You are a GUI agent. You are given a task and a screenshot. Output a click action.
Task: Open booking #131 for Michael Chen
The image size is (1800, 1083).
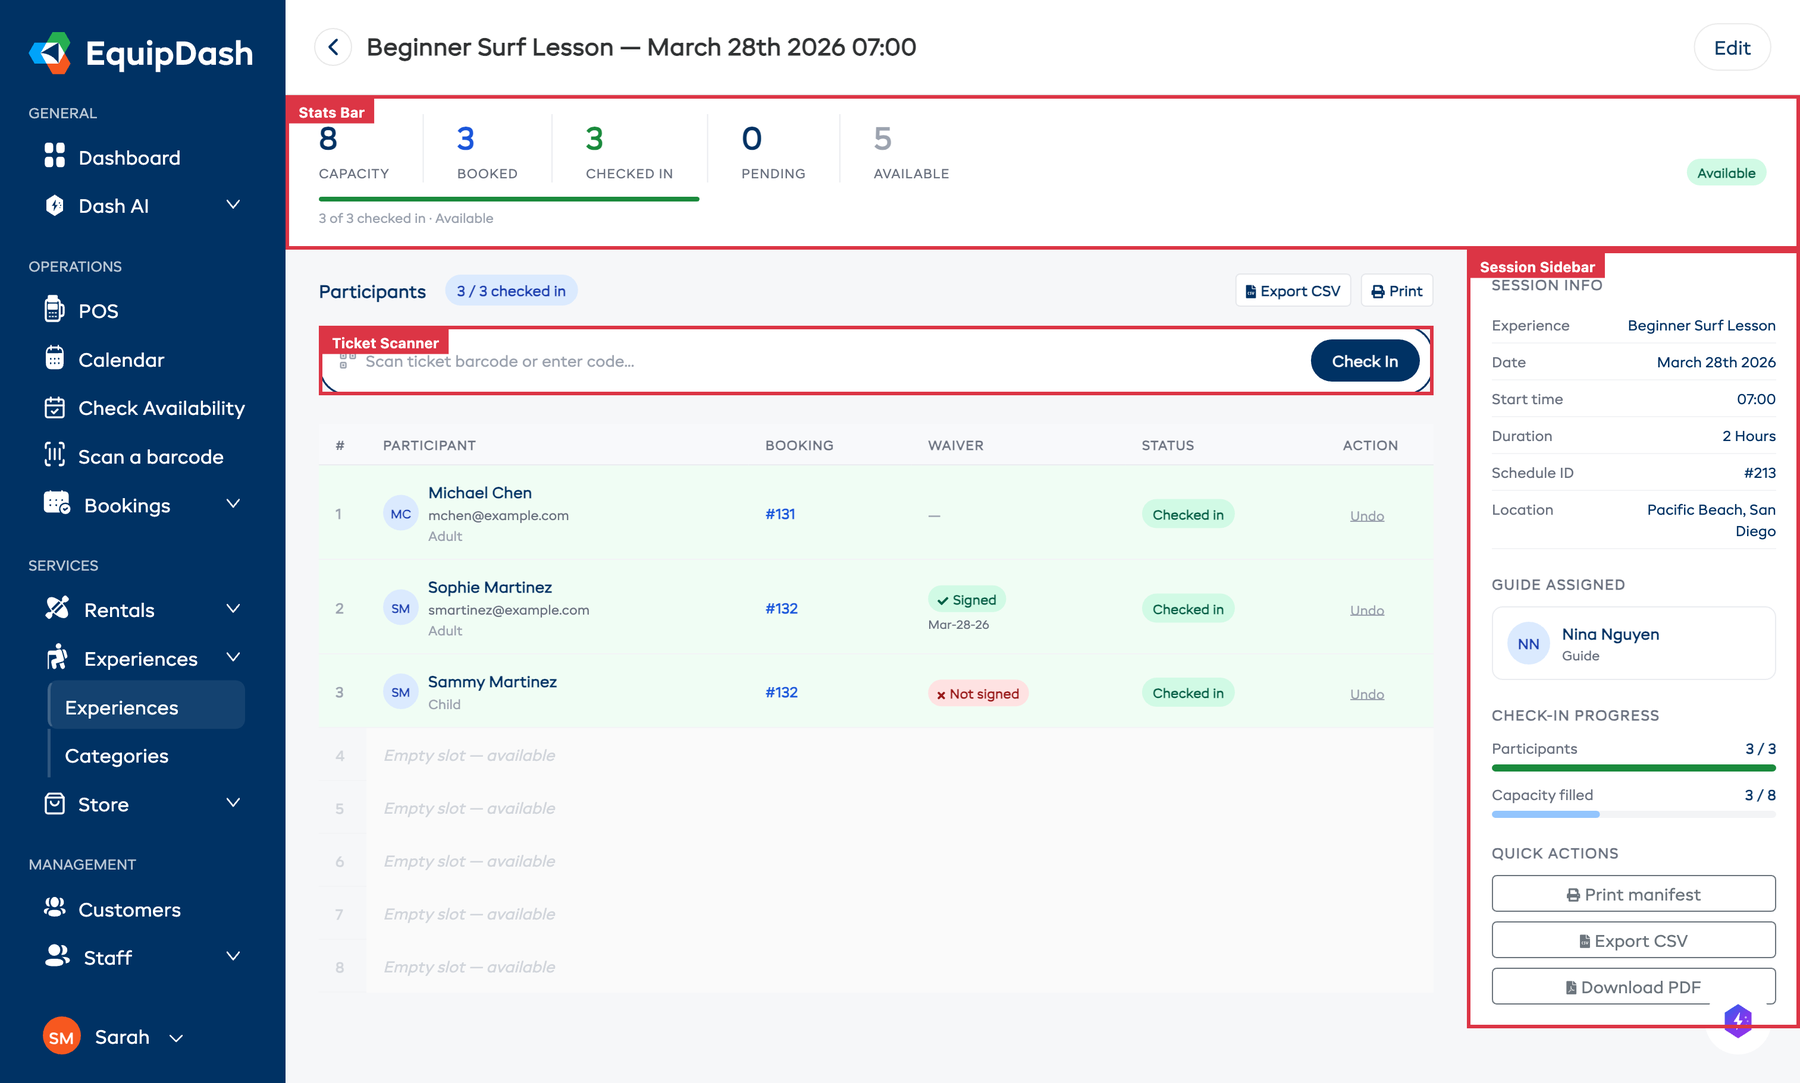(780, 513)
